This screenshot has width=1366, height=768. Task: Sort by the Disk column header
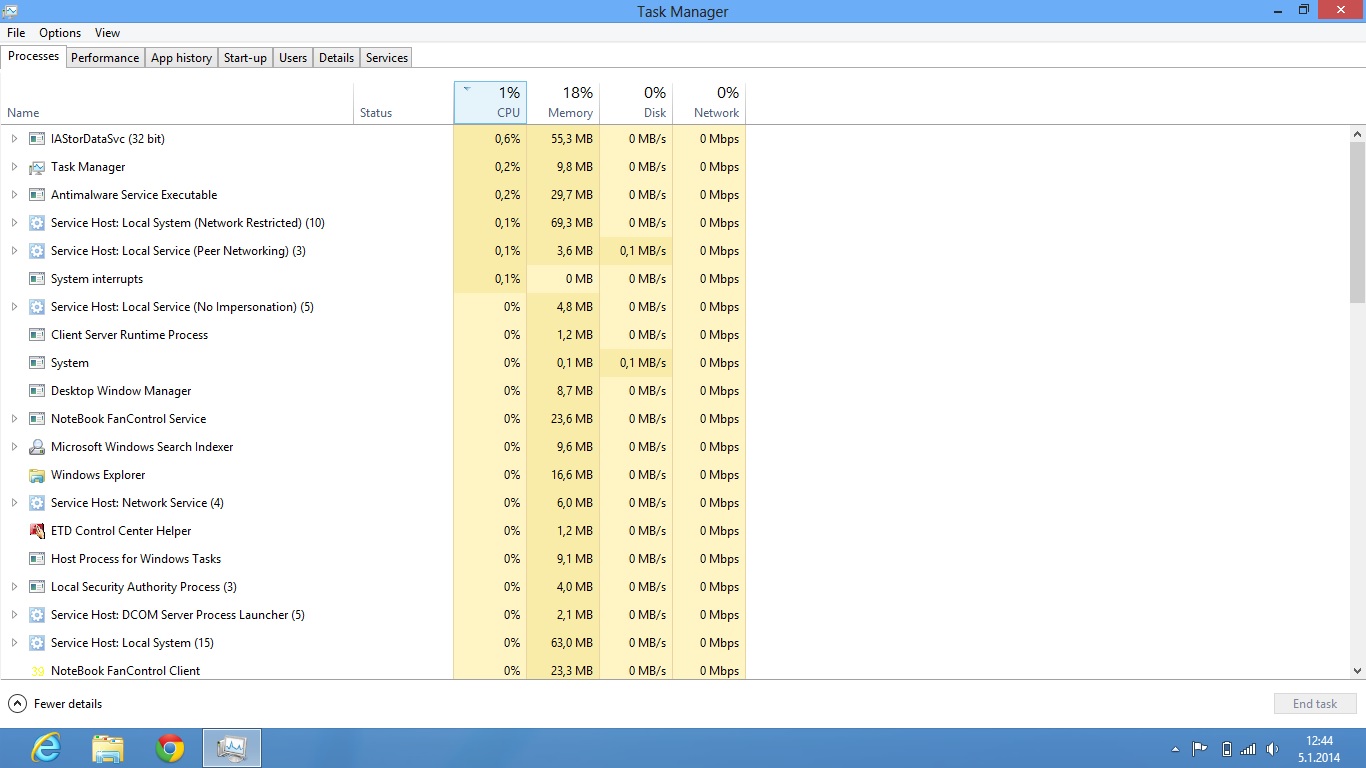637,103
